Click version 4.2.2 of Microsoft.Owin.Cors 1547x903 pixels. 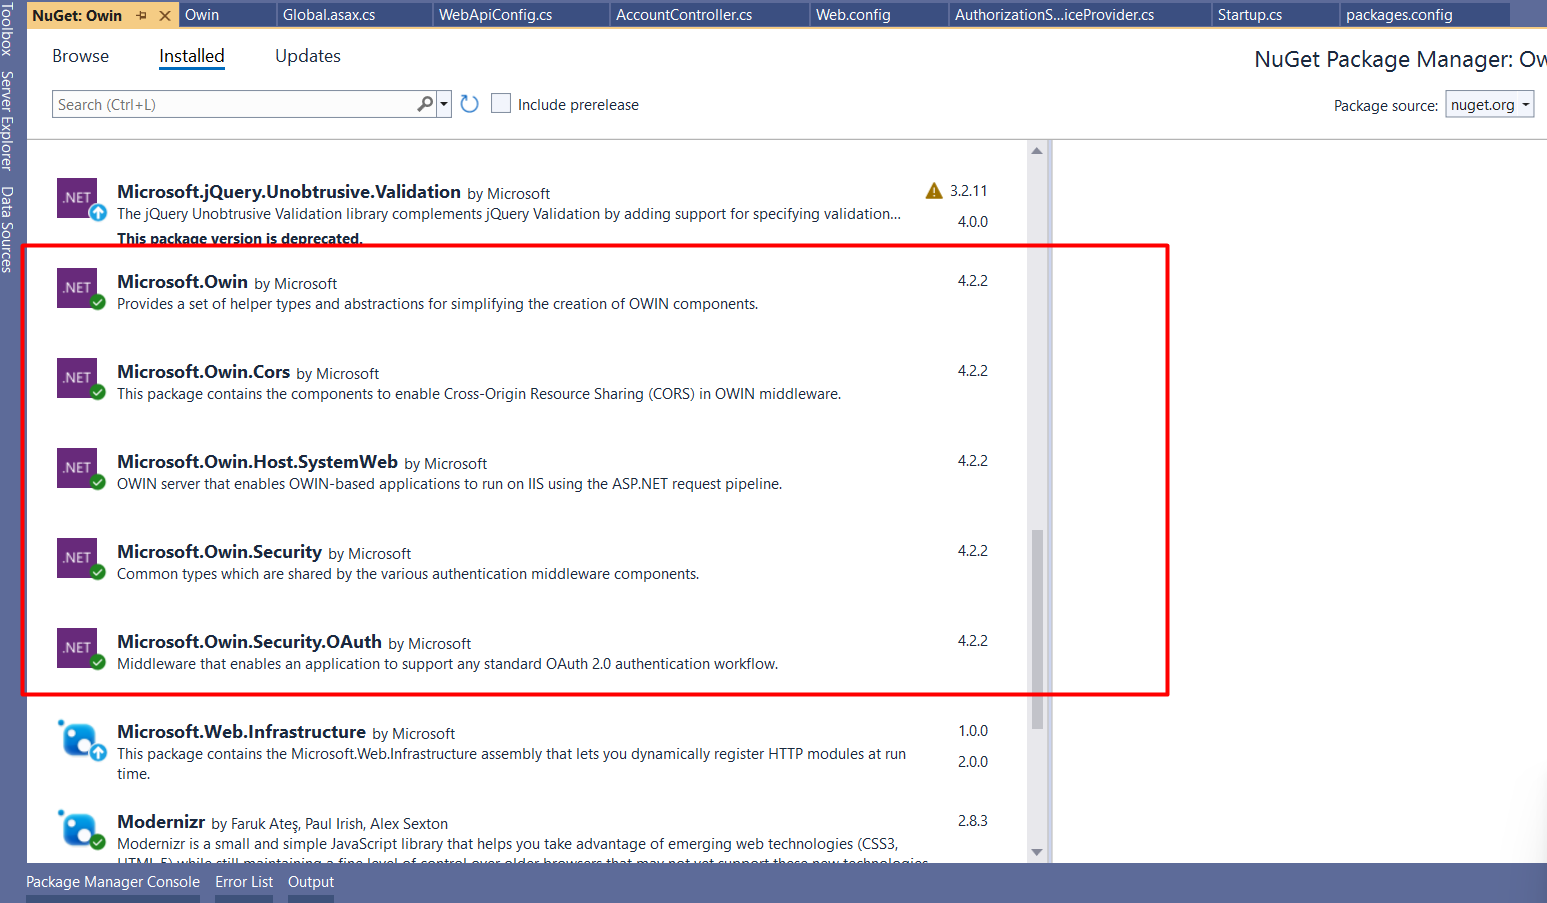coord(973,371)
